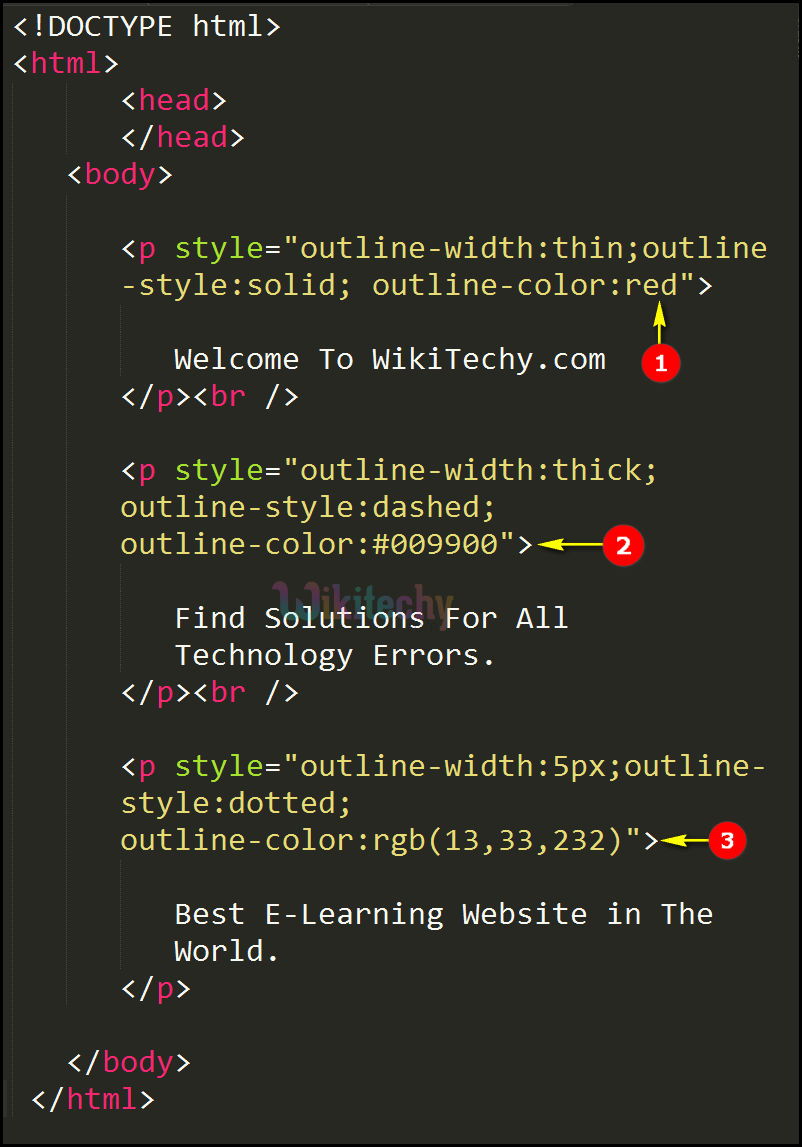Click the text 'Welcome To WikiTechy.com'
802x1147 pixels.
pos(390,360)
